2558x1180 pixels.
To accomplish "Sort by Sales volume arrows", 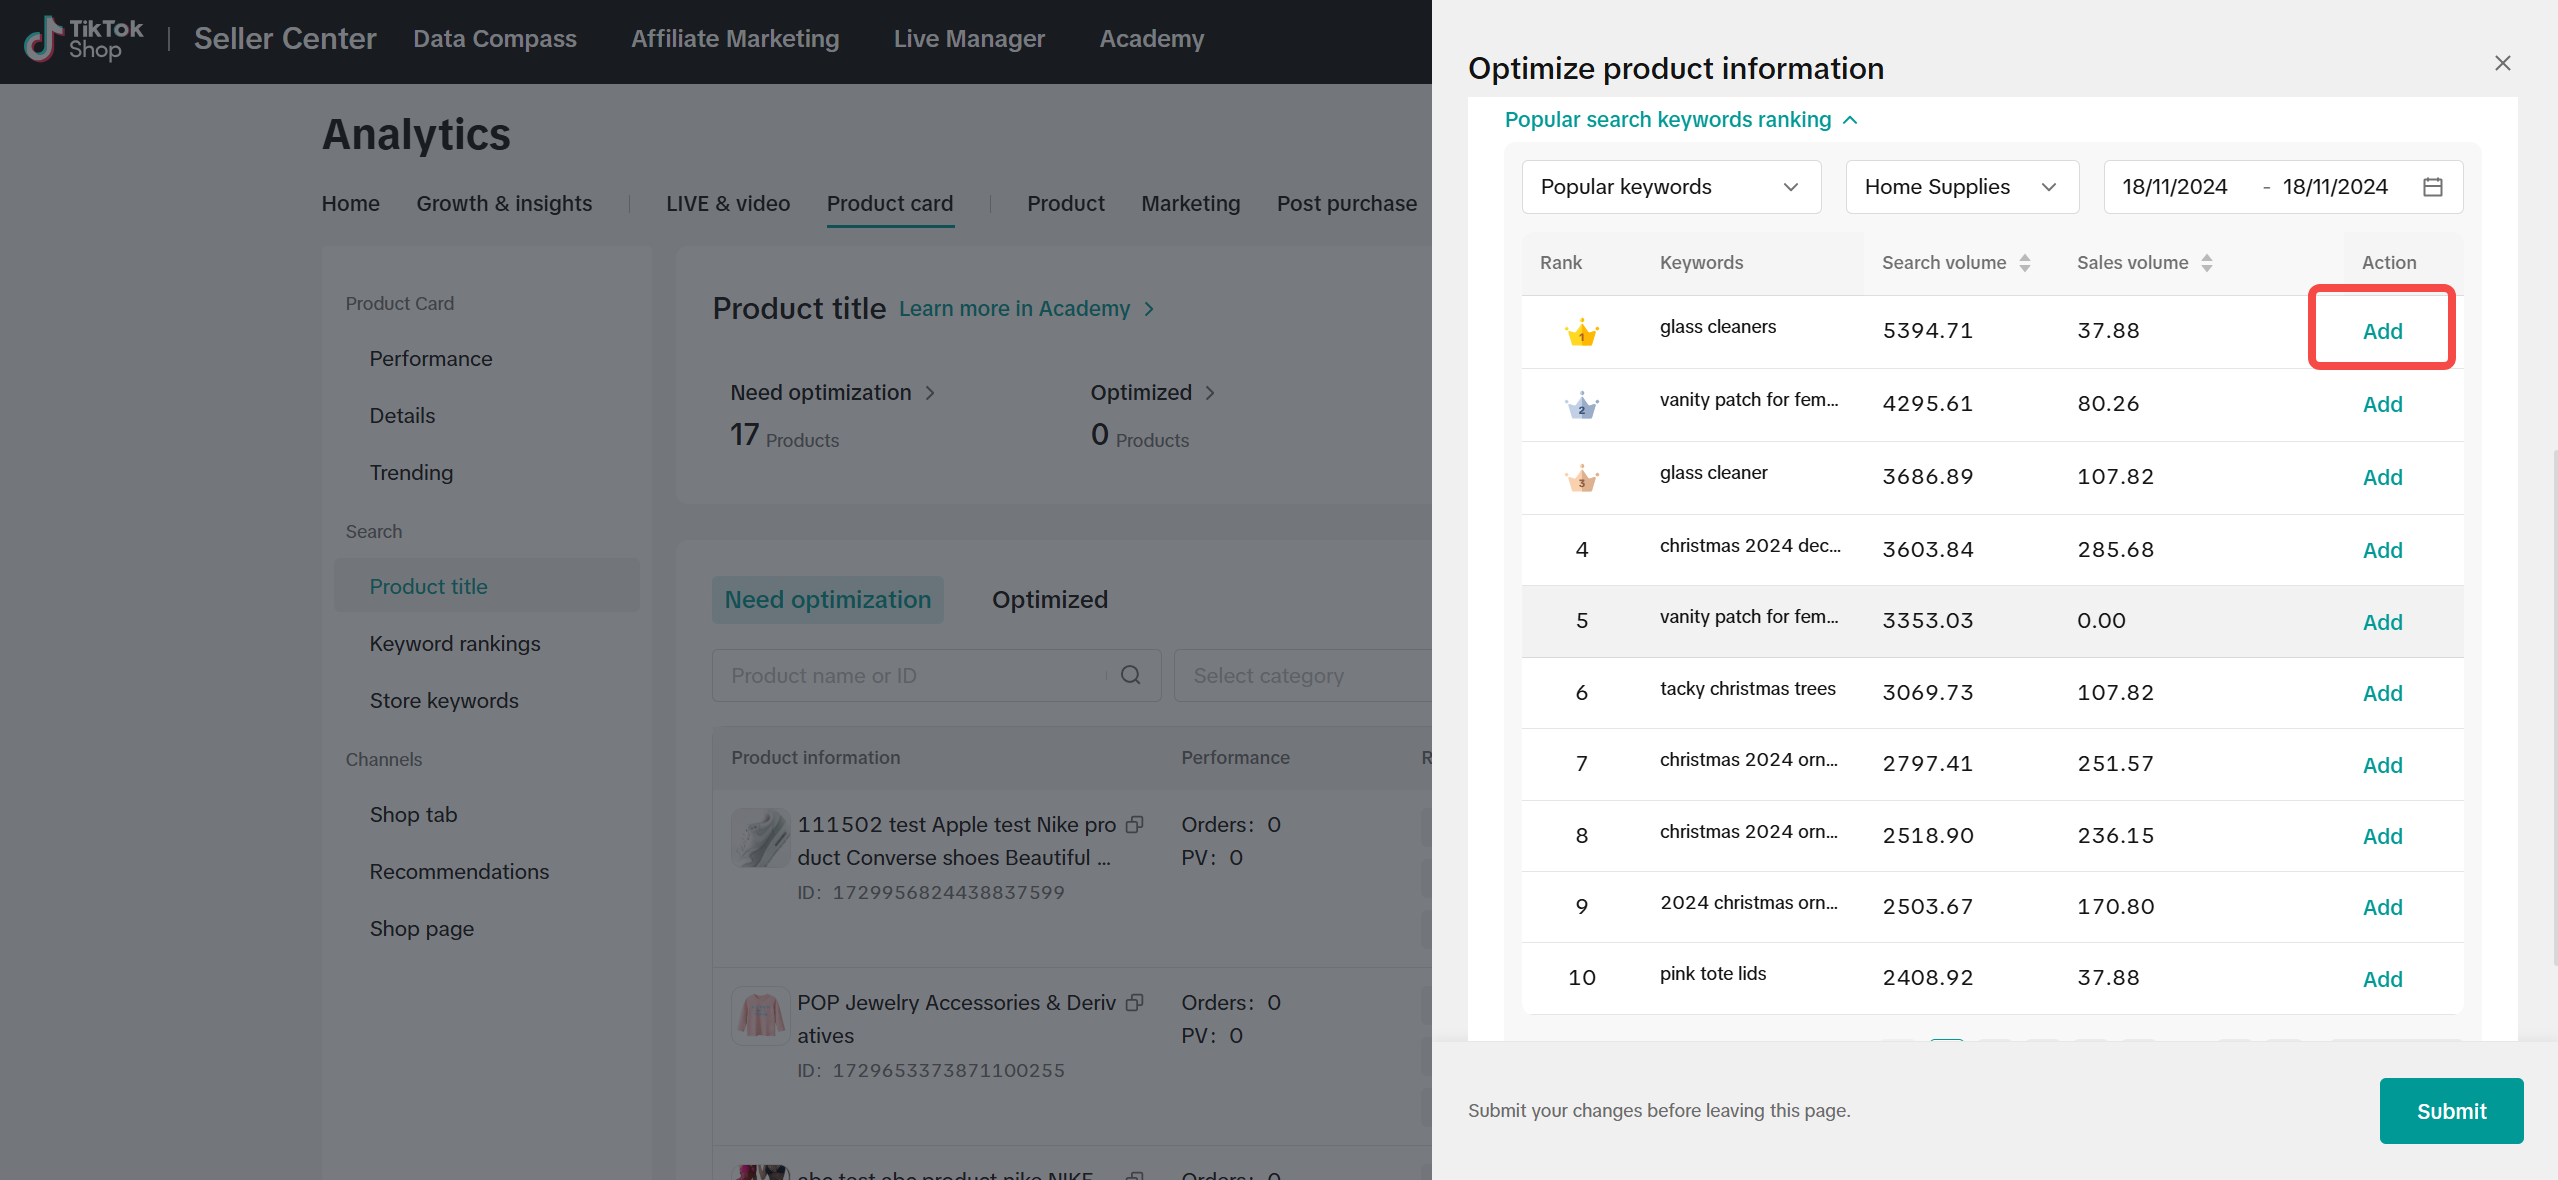I will coord(2207,263).
